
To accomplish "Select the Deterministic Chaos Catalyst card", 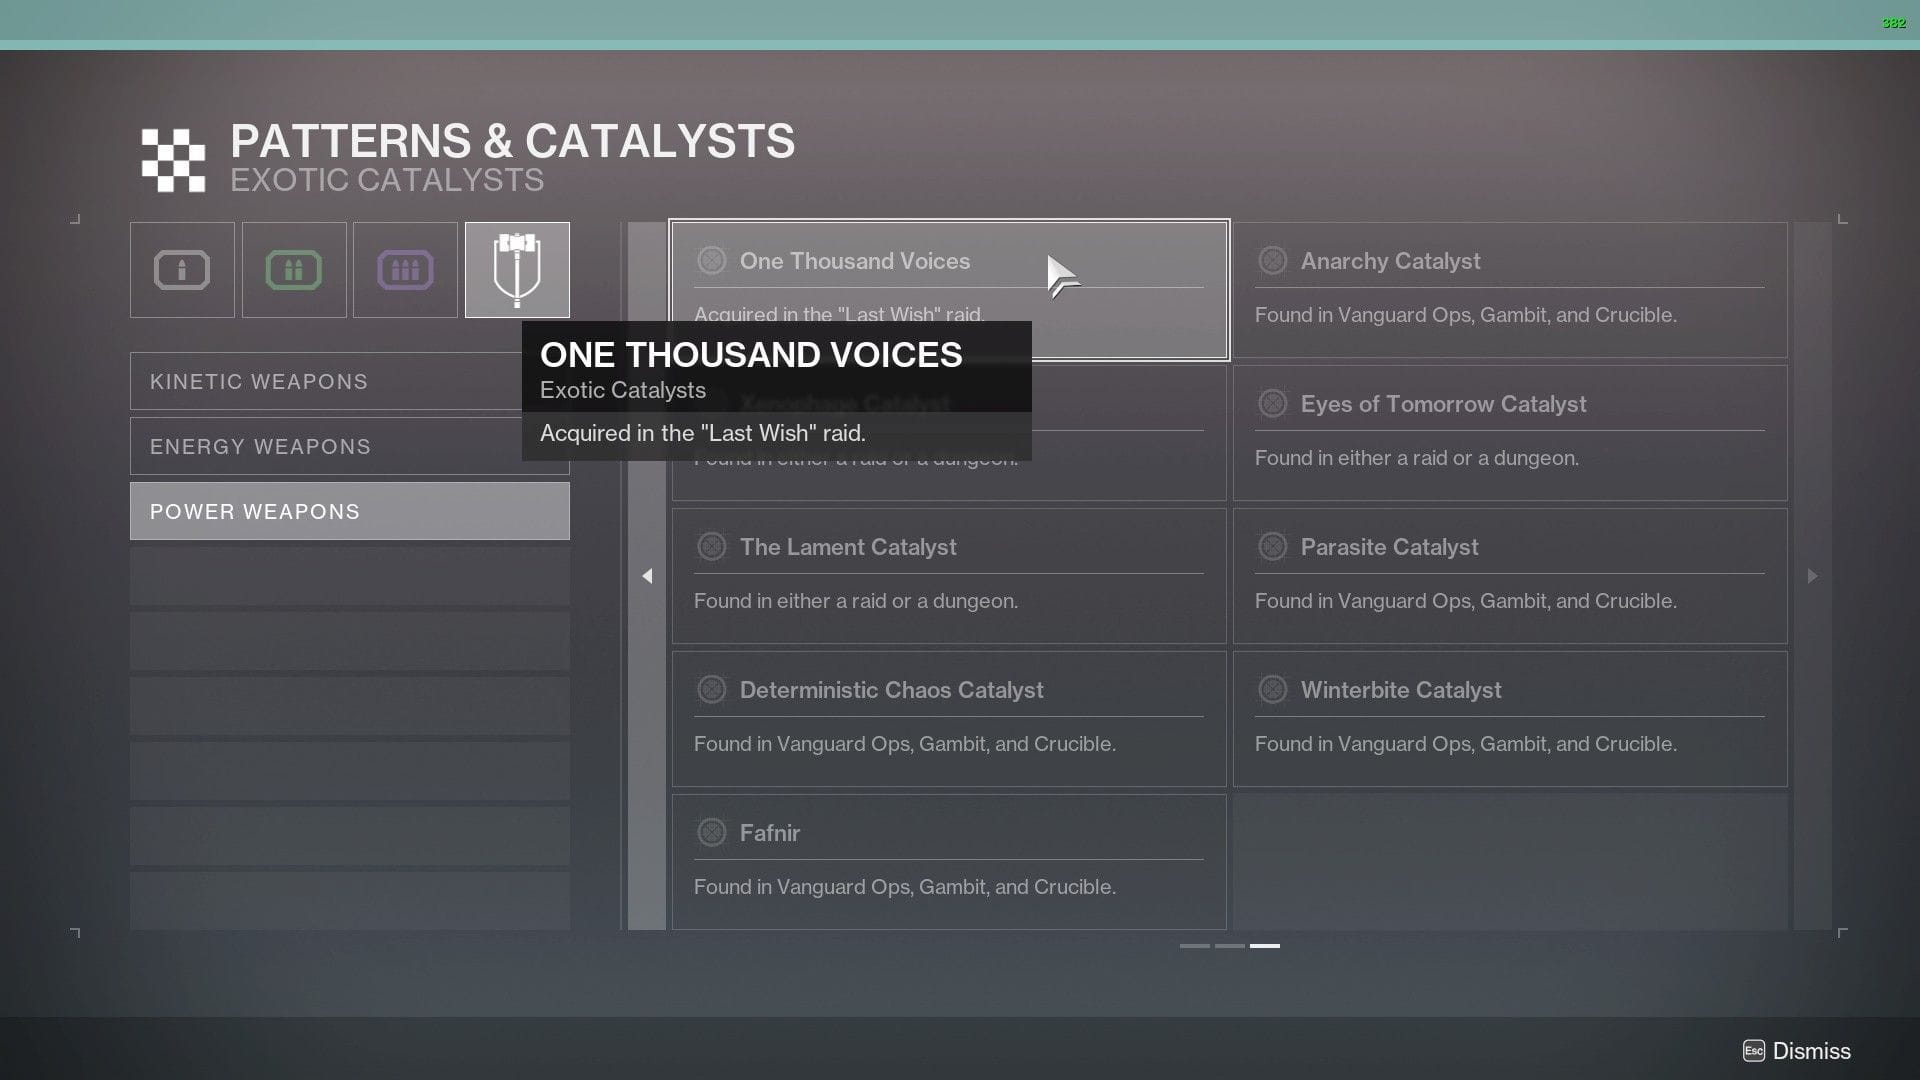I will coord(949,719).
